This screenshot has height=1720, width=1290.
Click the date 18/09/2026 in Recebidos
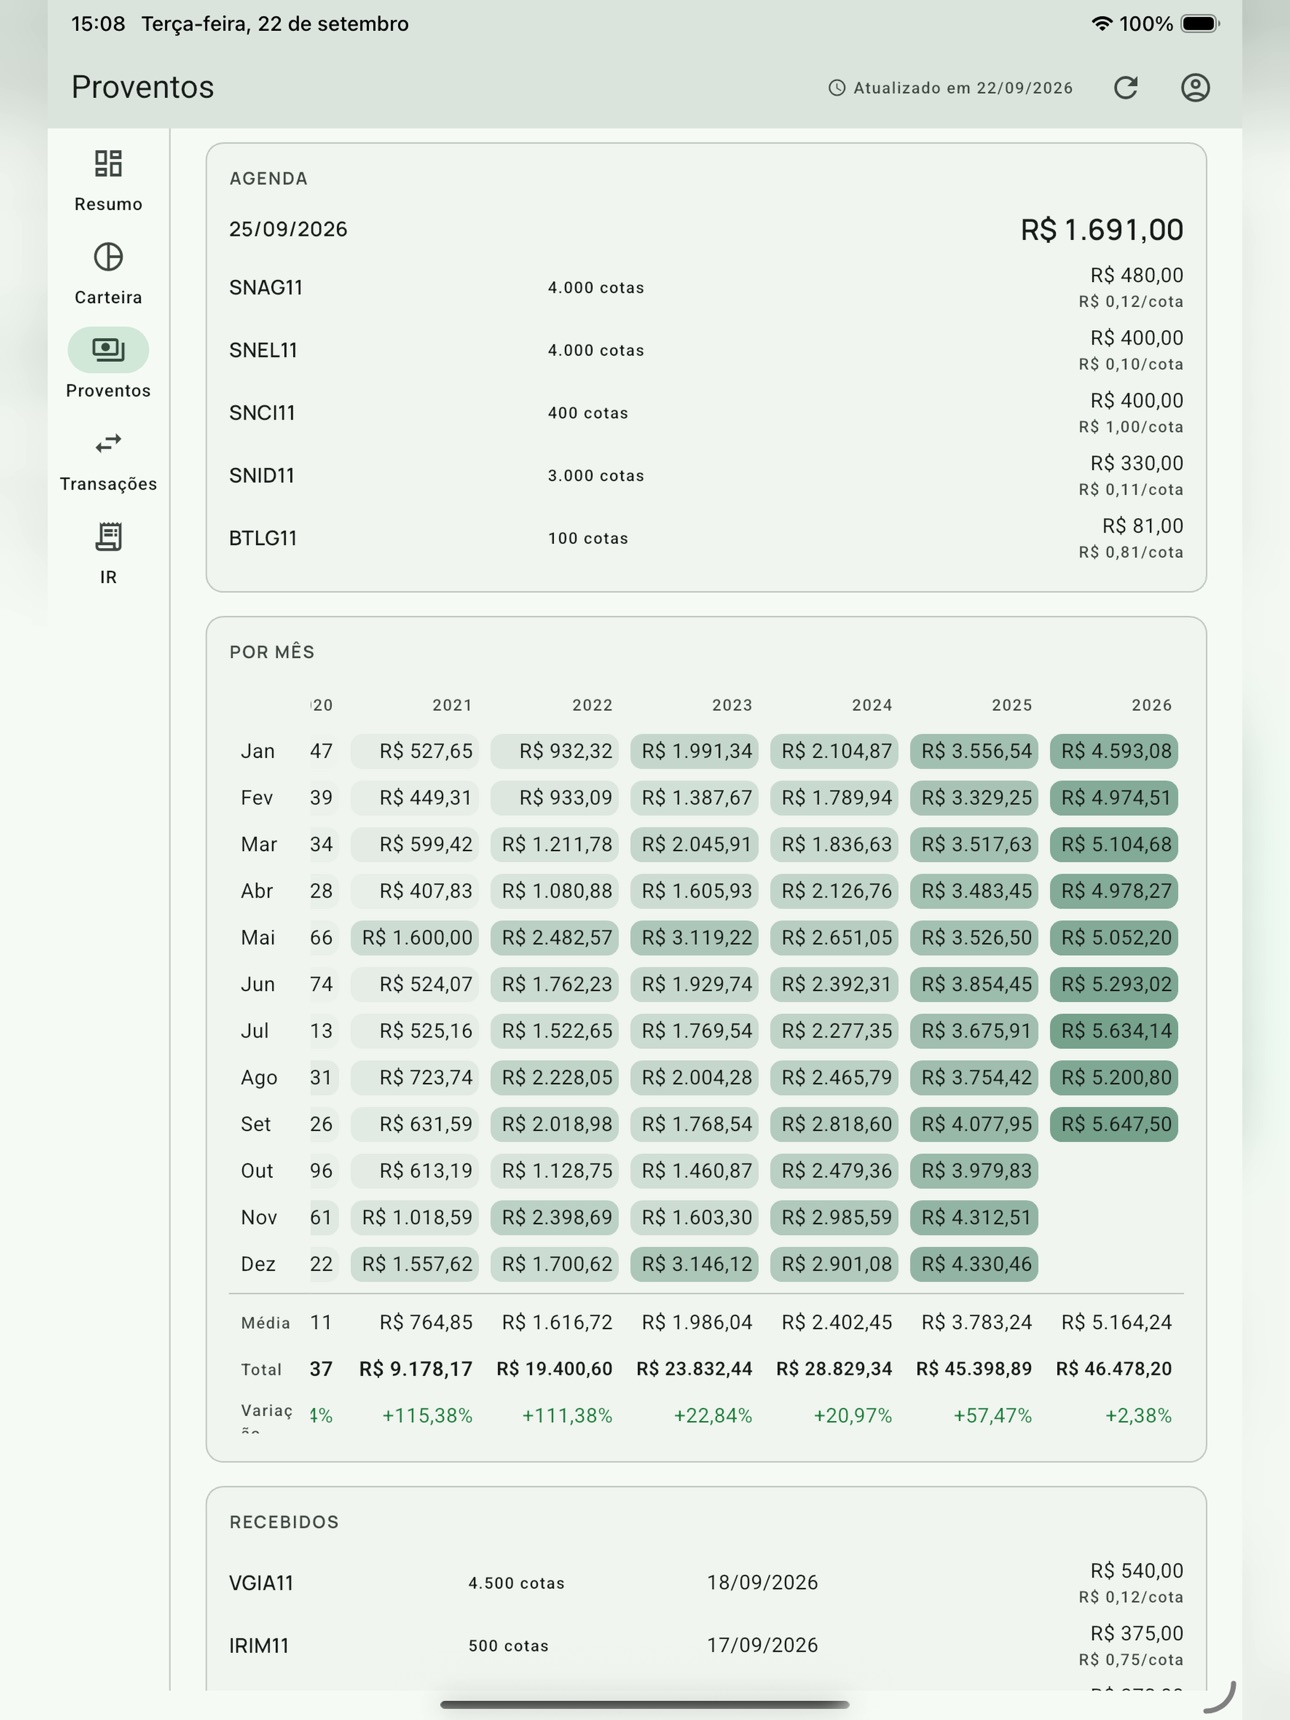click(x=762, y=1583)
